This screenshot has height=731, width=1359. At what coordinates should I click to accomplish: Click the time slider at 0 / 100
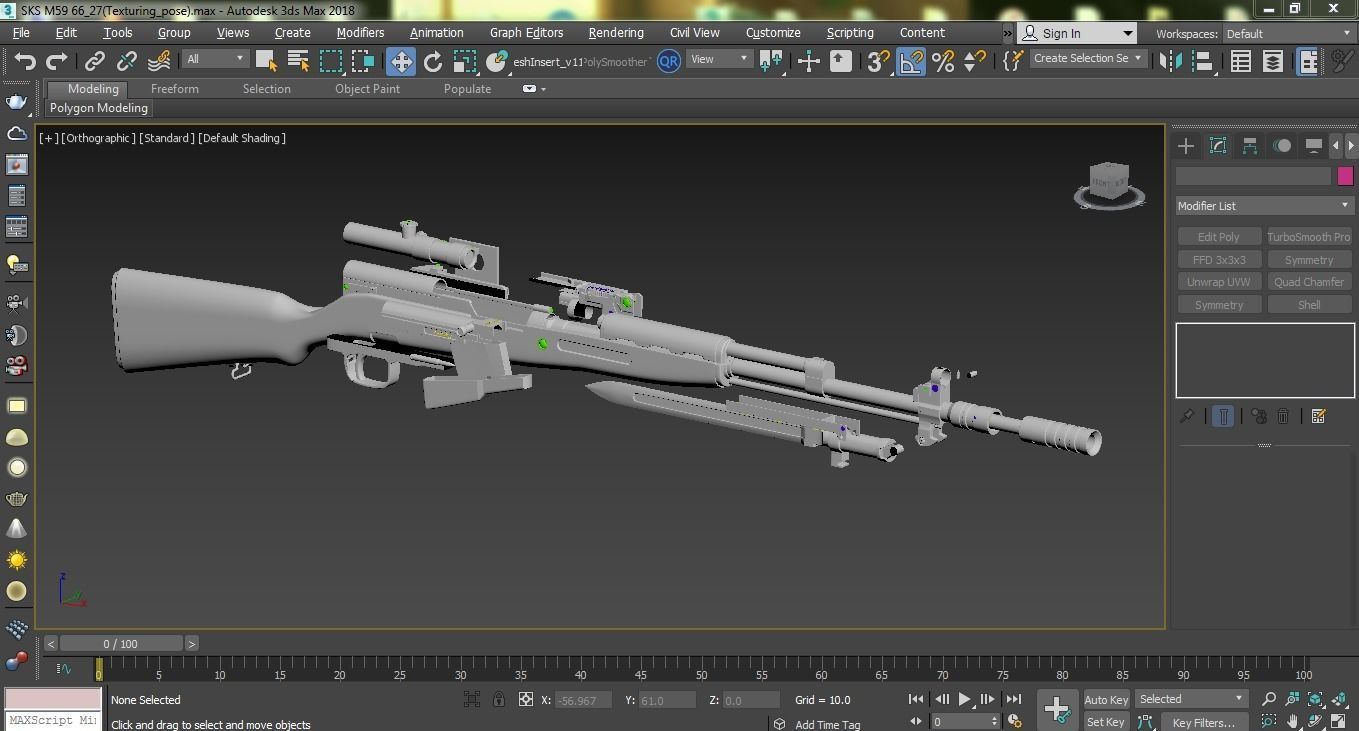coord(120,644)
